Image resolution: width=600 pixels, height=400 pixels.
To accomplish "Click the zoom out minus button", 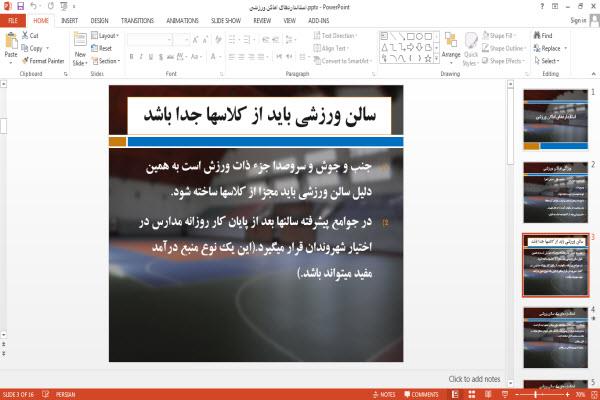I will 518,394.
